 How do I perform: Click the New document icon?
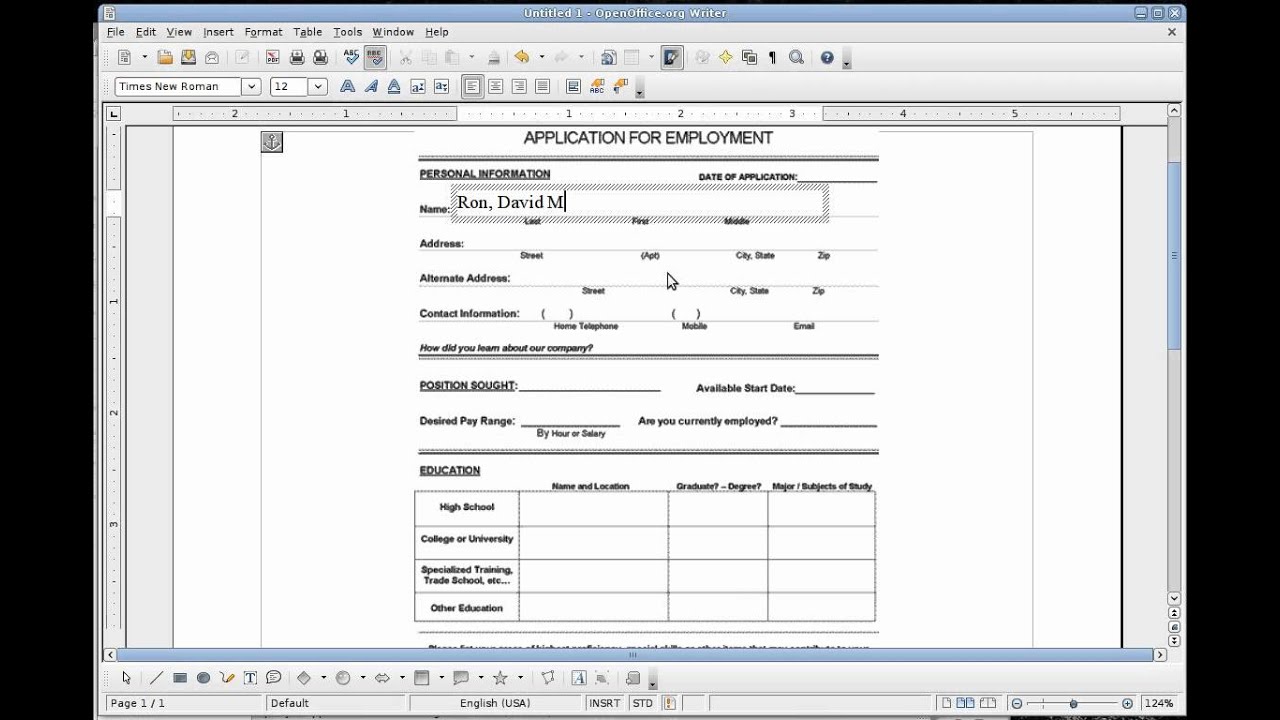125,58
